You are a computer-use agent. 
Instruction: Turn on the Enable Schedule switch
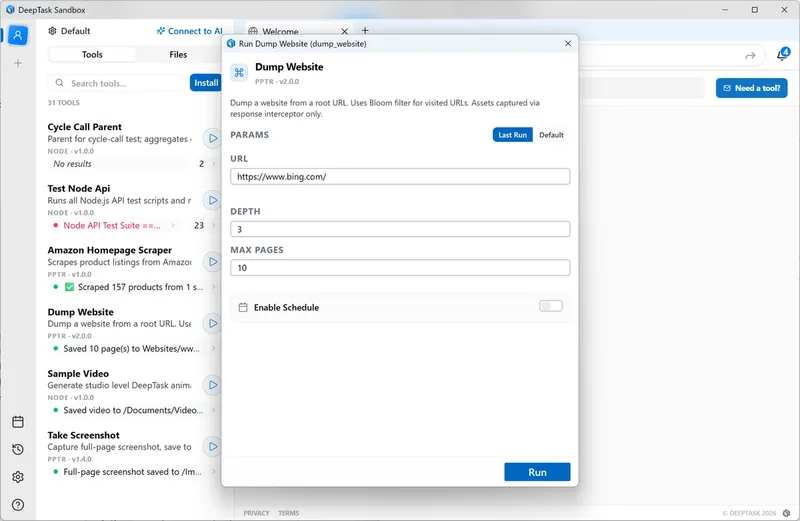pos(550,307)
